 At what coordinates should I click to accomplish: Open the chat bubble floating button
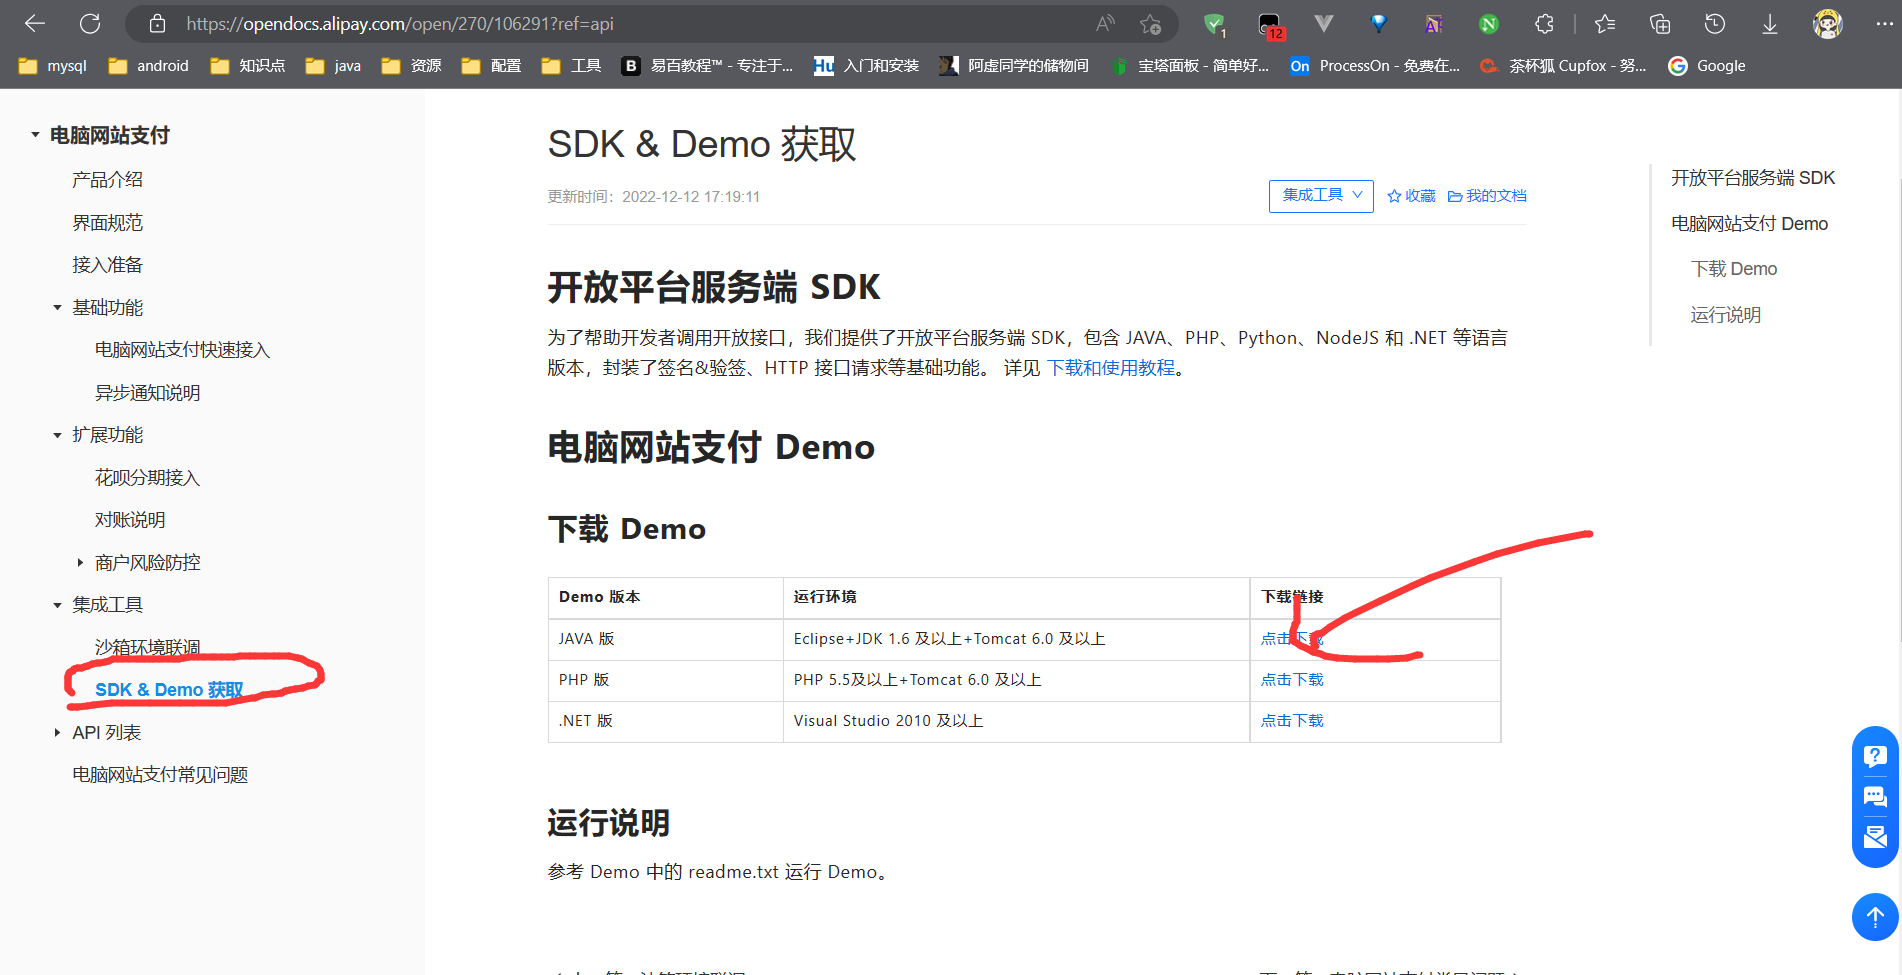point(1875,797)
